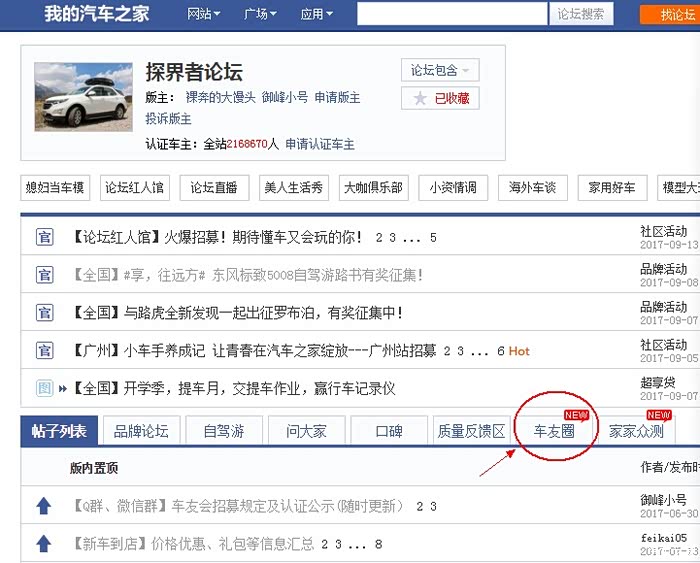The height and width of the screenshot is (563, 700).
Task: Expand the 应用 dropdown menu
Action: coord(317,14)
